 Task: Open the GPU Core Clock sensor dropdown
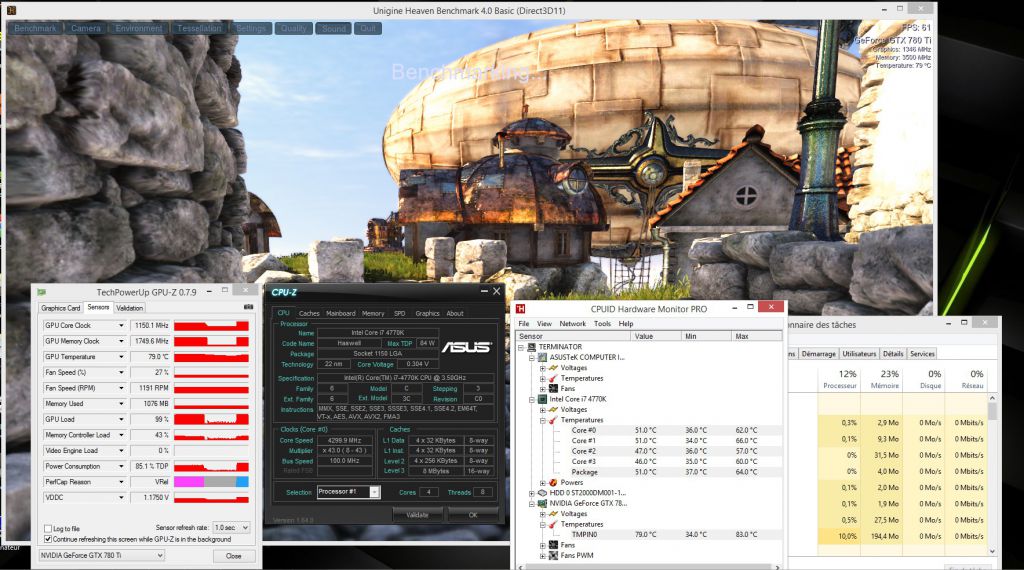pos(121,325)
